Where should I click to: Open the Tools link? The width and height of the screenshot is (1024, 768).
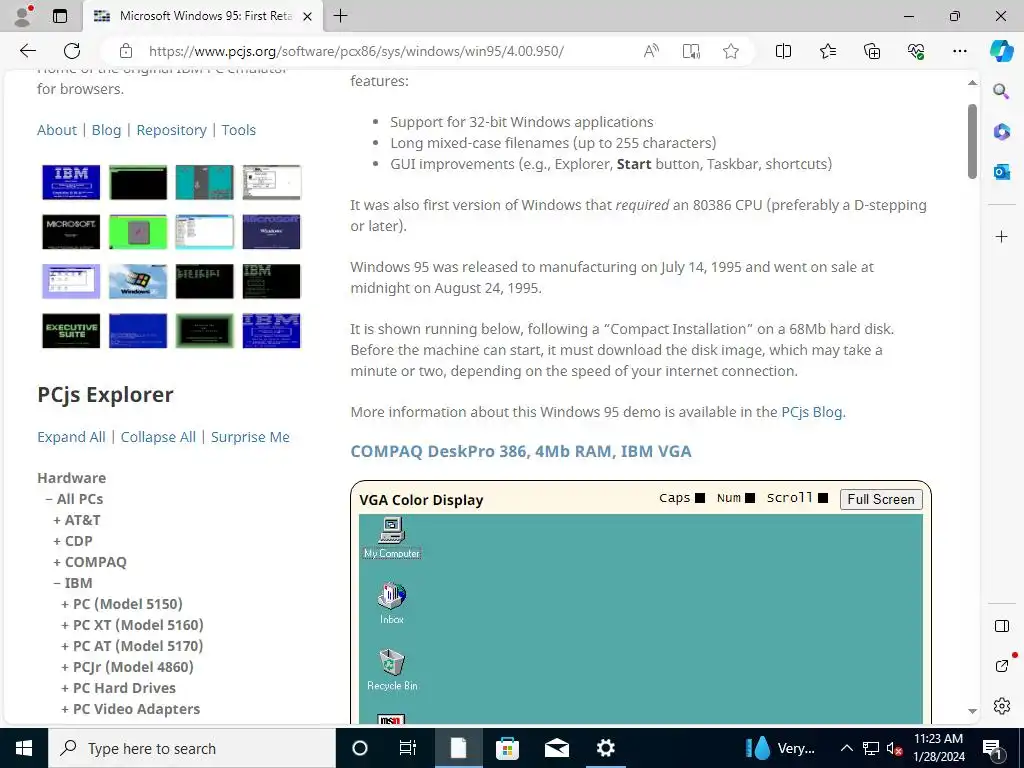point(238,130)
